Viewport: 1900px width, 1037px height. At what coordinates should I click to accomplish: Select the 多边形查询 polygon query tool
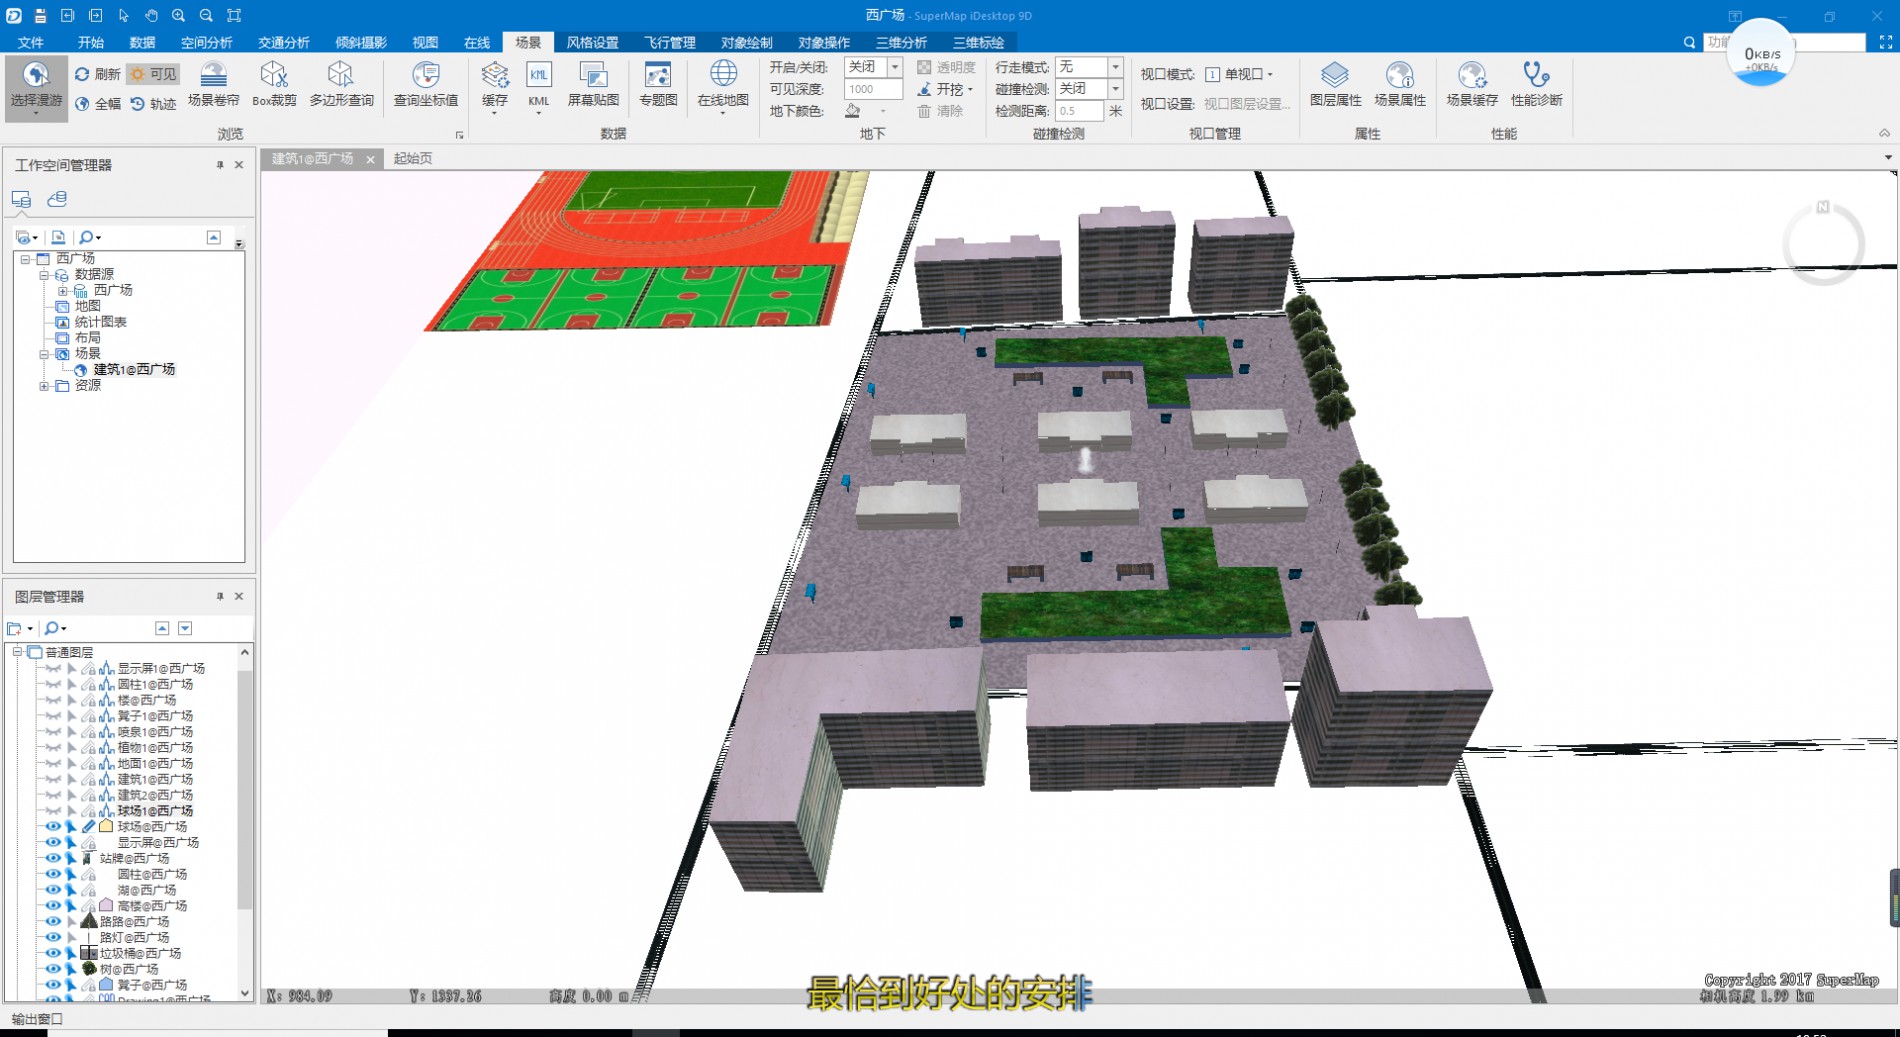(341, 85)
